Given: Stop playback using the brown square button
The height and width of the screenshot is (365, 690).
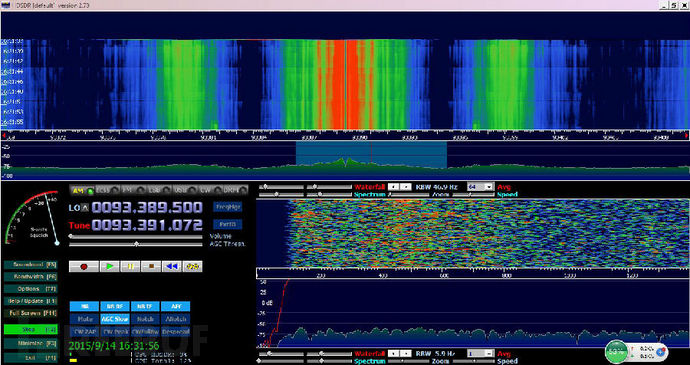Looking at the screenshot, I should click(151, 266).
